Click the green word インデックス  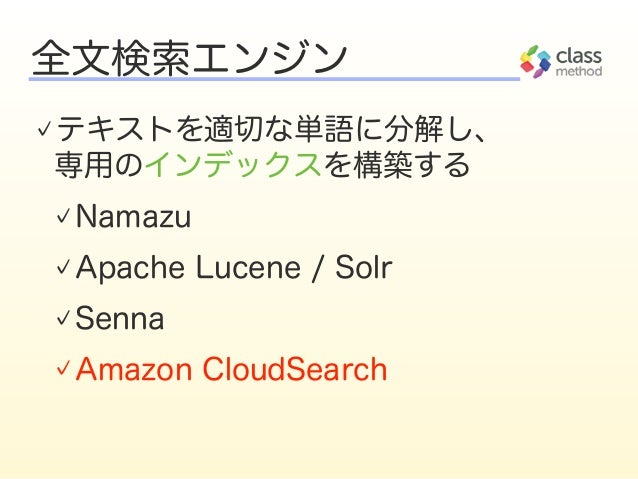(233, 165)
